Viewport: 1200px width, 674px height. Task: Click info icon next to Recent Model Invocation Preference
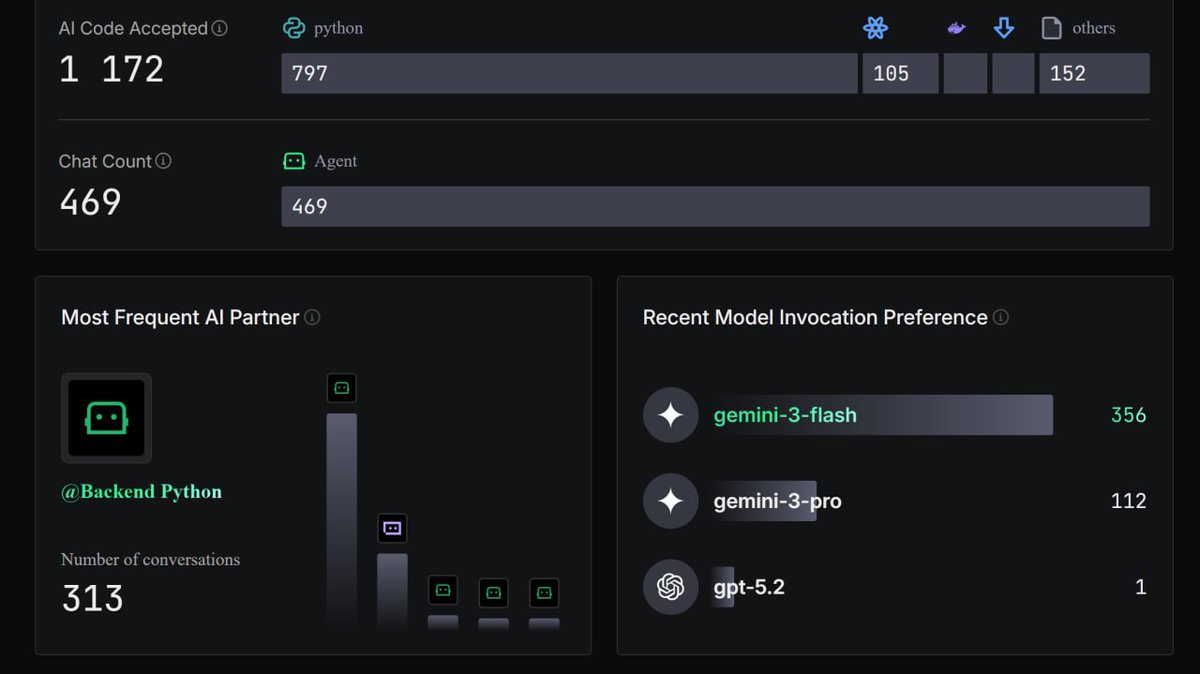point(1000,317)
